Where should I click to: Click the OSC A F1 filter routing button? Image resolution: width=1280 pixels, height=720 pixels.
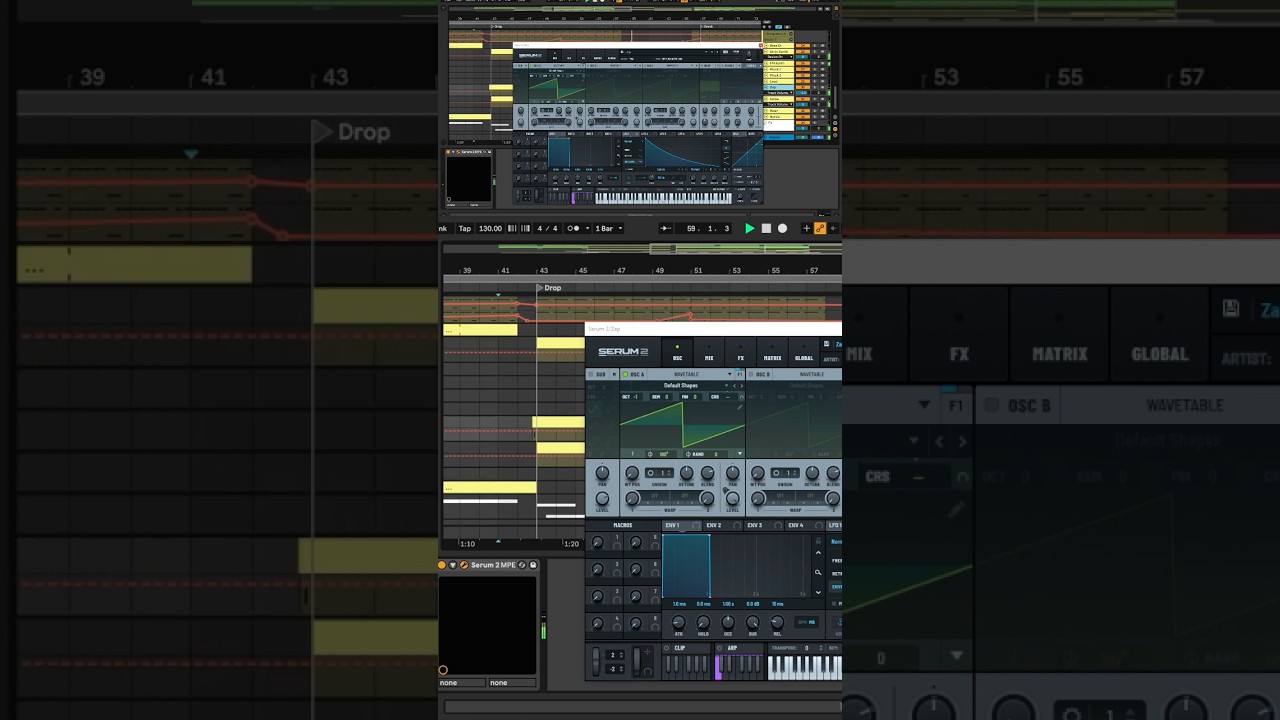739,374
